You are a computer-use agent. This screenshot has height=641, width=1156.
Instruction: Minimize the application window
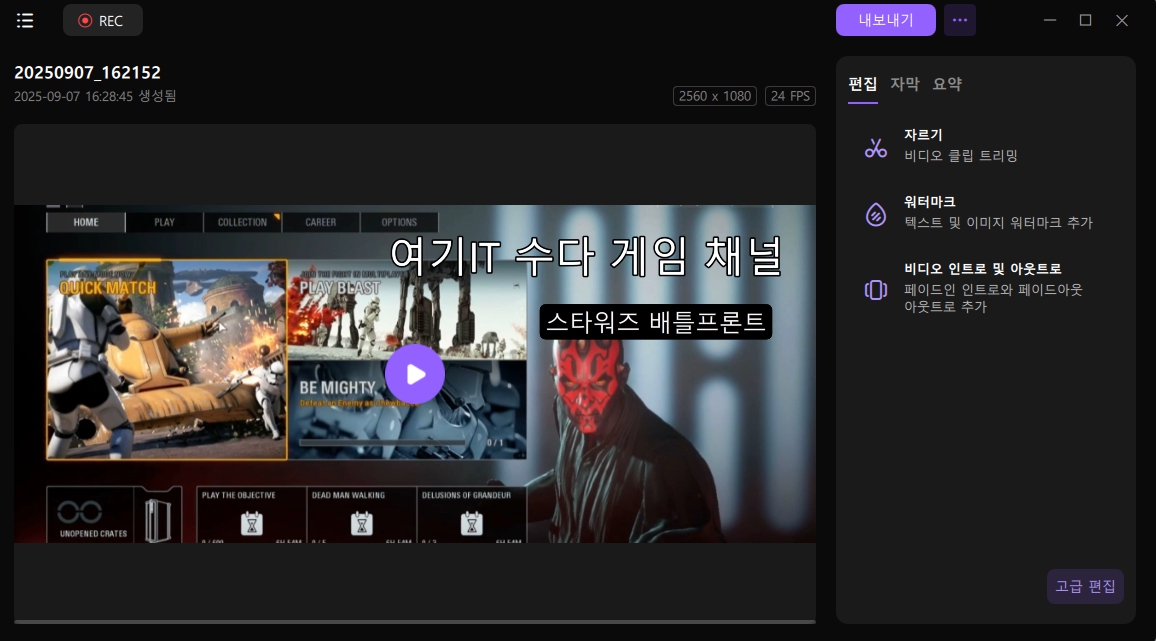[x=1050, y=21]
